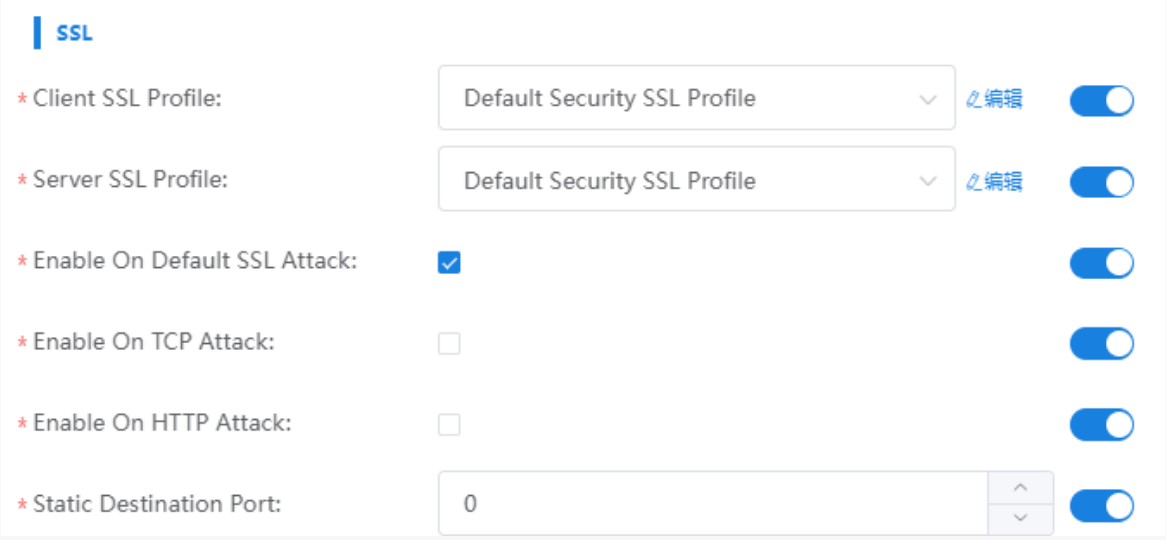
Task: Expand Client SSL Profile chevron arrow
Action: (927, 99)
